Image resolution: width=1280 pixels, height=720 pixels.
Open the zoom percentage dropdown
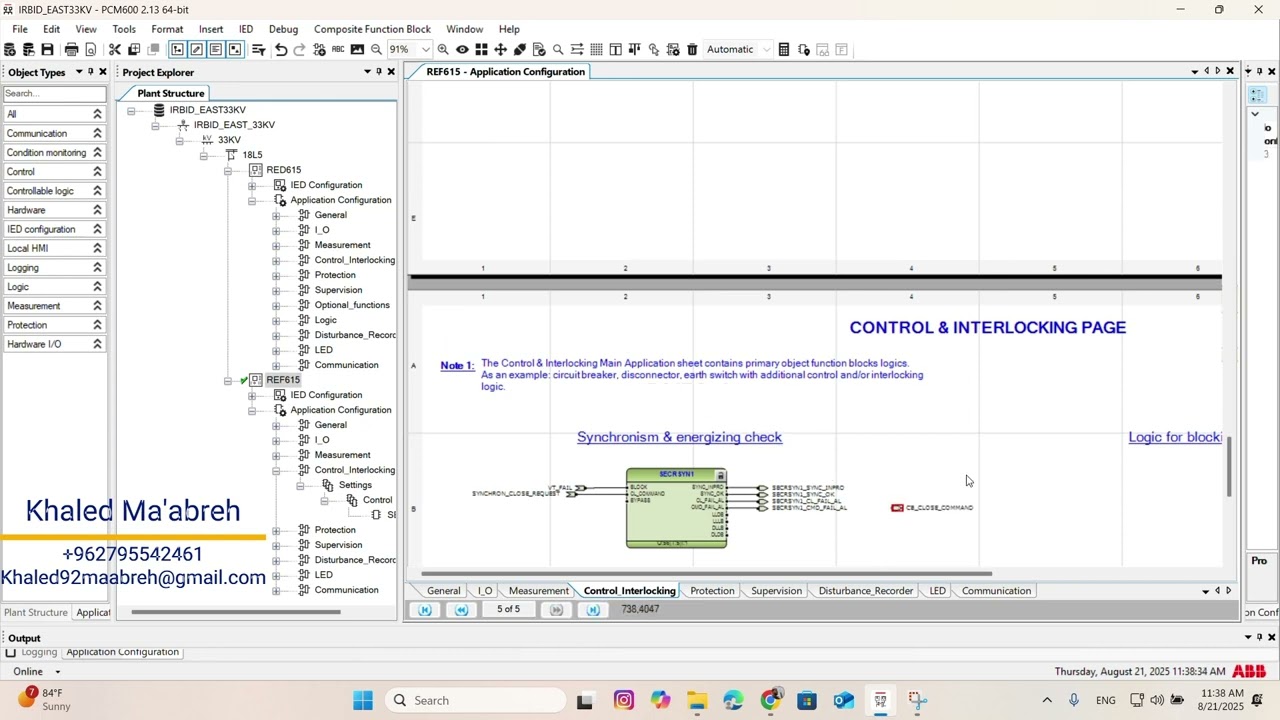426,49
